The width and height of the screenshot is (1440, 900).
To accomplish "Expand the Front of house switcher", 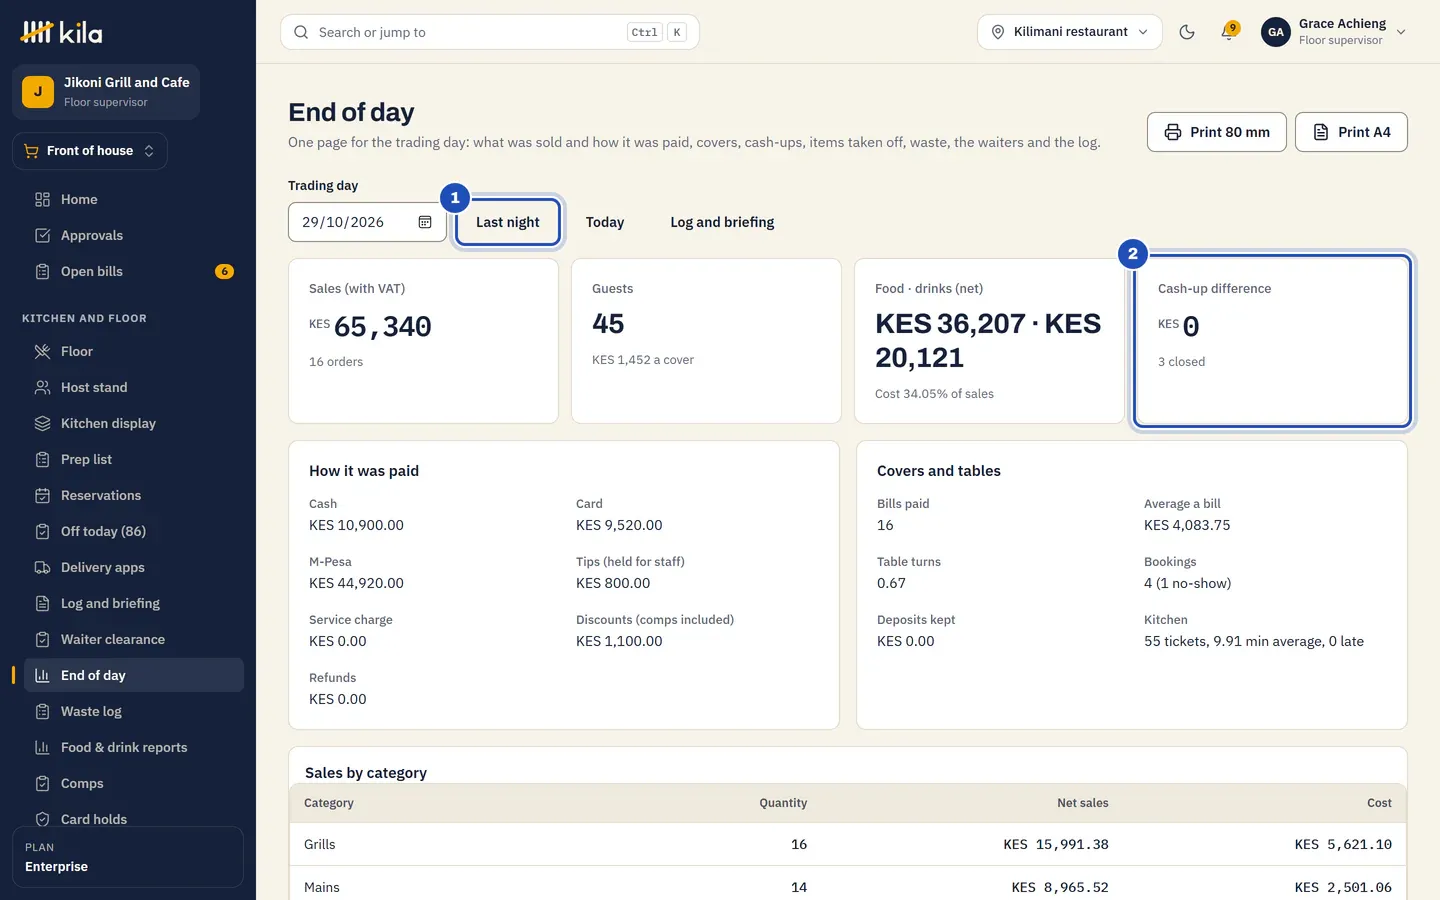I will (x=90, y=151).
